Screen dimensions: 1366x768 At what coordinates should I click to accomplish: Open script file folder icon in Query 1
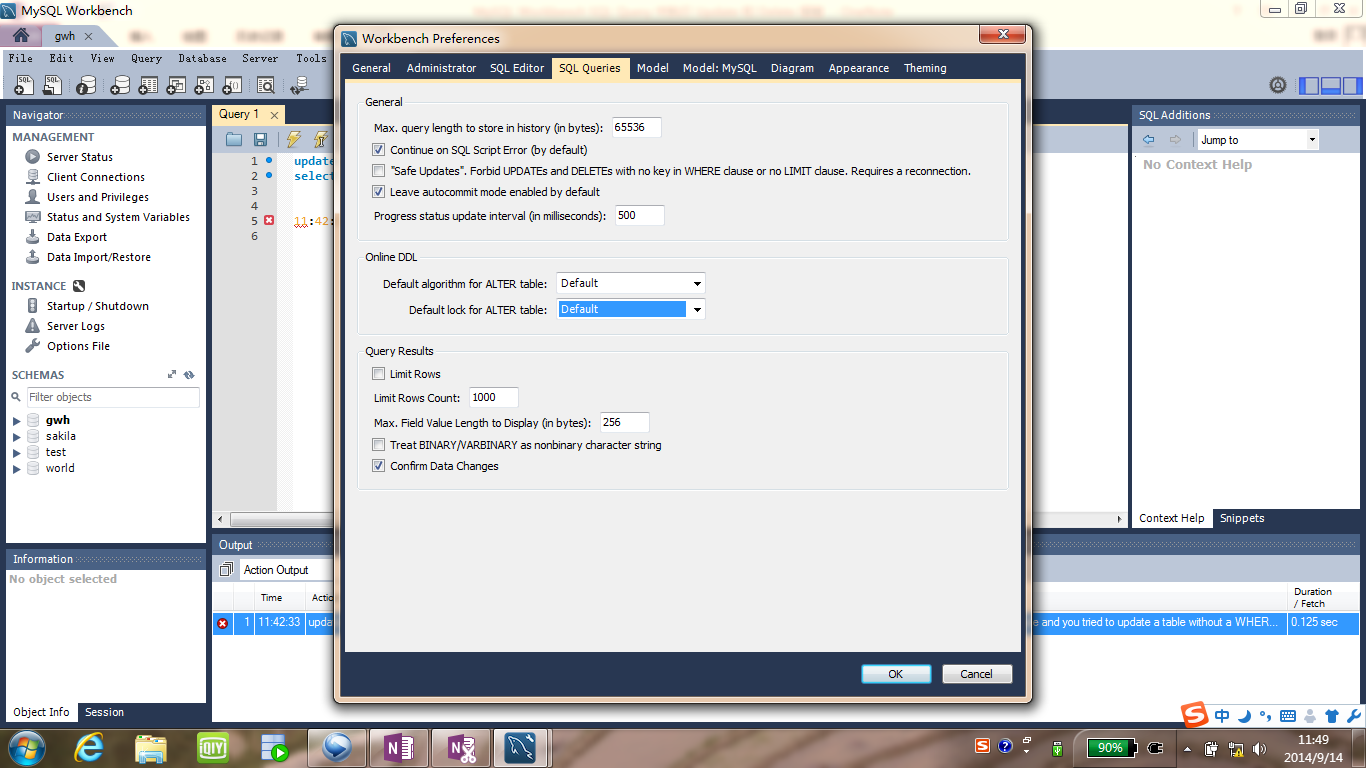coord(234,139)
